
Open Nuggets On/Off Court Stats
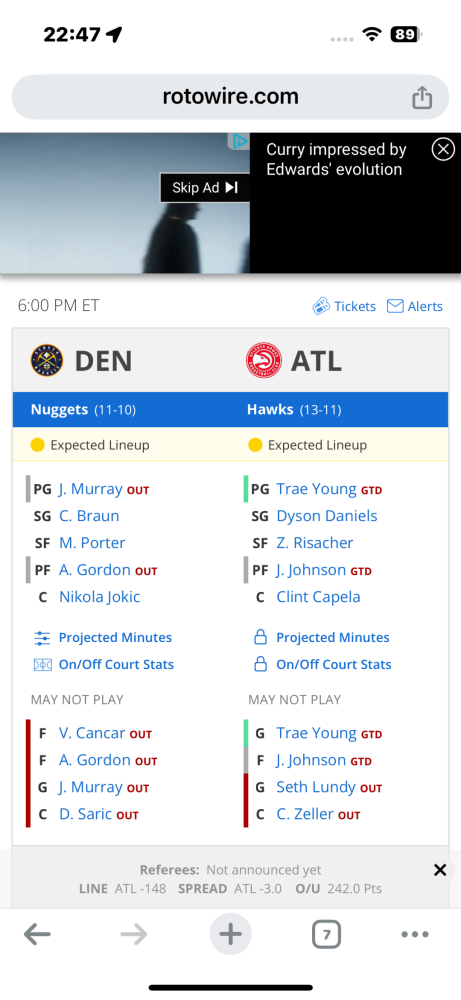103,665
